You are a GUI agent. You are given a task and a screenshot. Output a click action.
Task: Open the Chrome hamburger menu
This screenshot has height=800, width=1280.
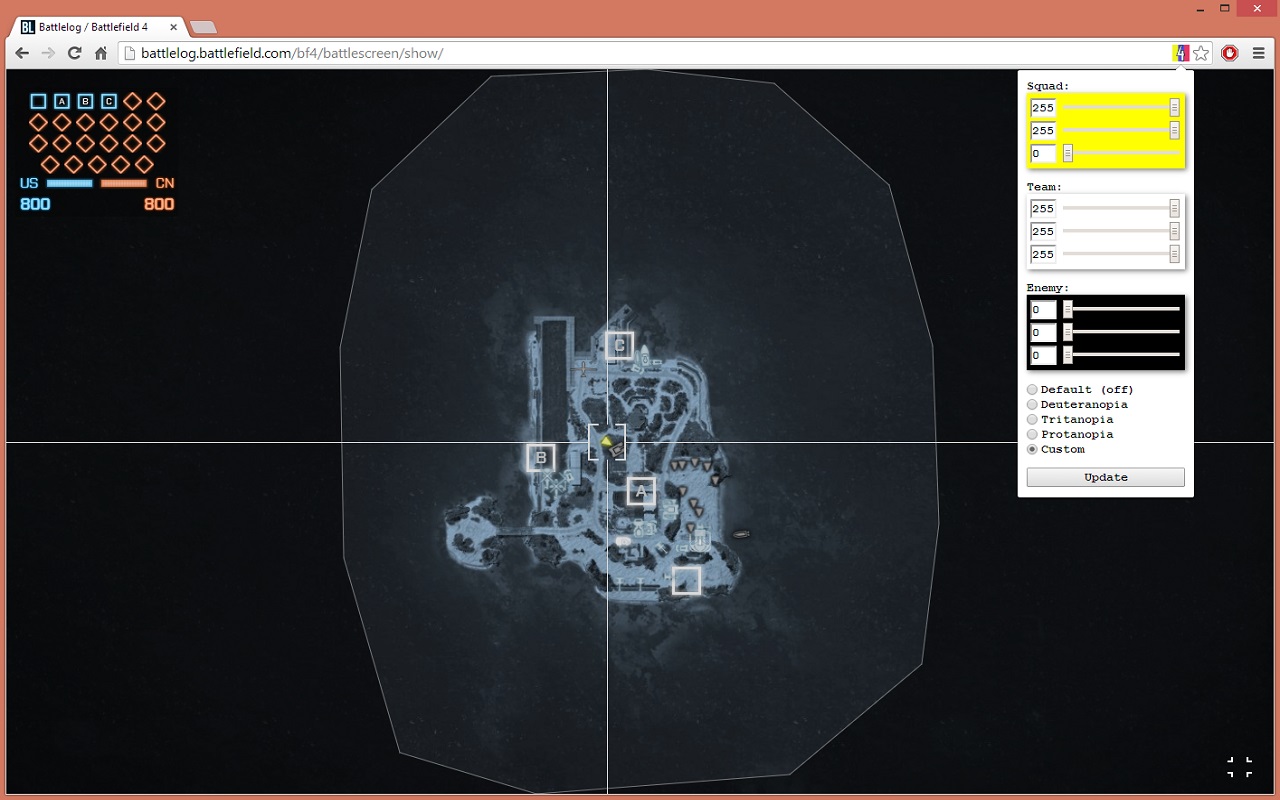1259,53
